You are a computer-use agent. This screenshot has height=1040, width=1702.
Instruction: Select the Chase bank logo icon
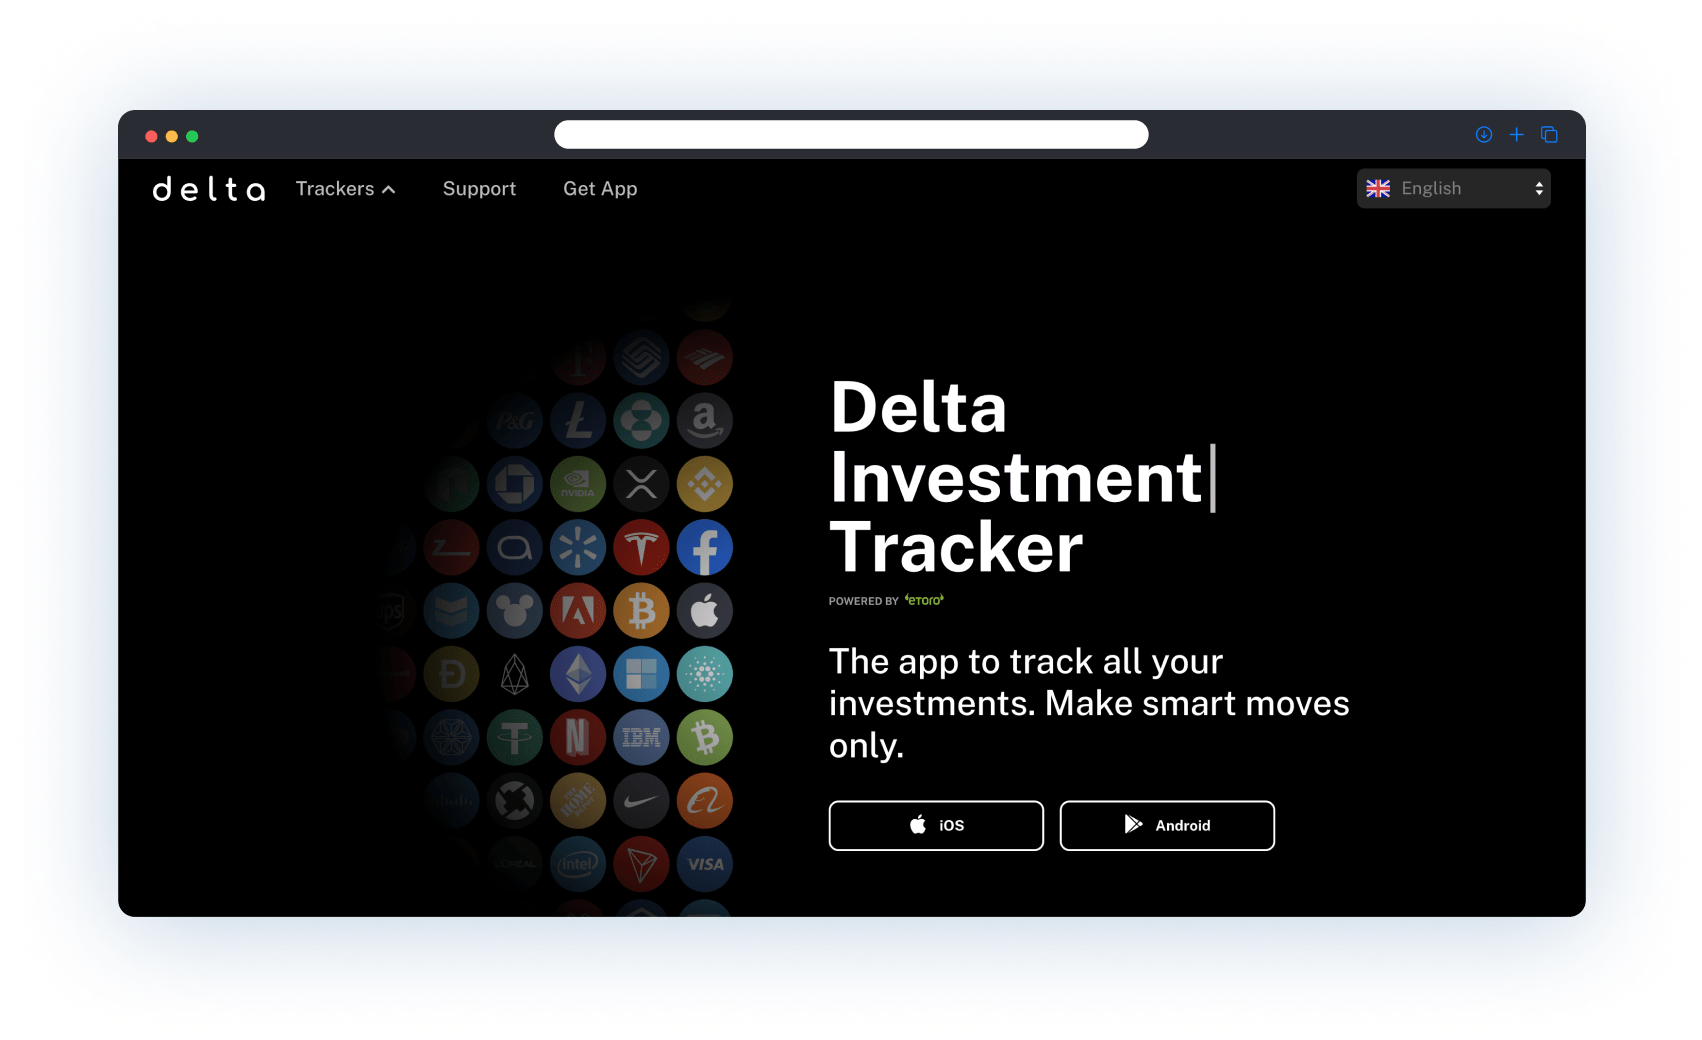tap(515, 484)
